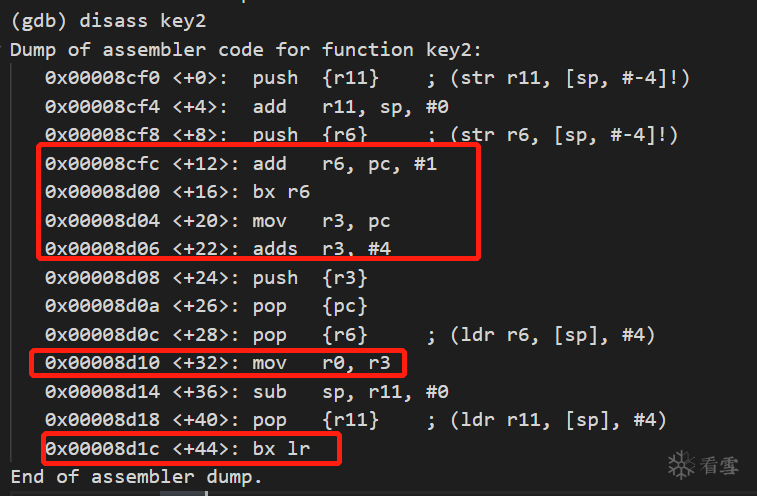
Task: Select the pop {pc} instruction line
Action: (x=206, y=306)
